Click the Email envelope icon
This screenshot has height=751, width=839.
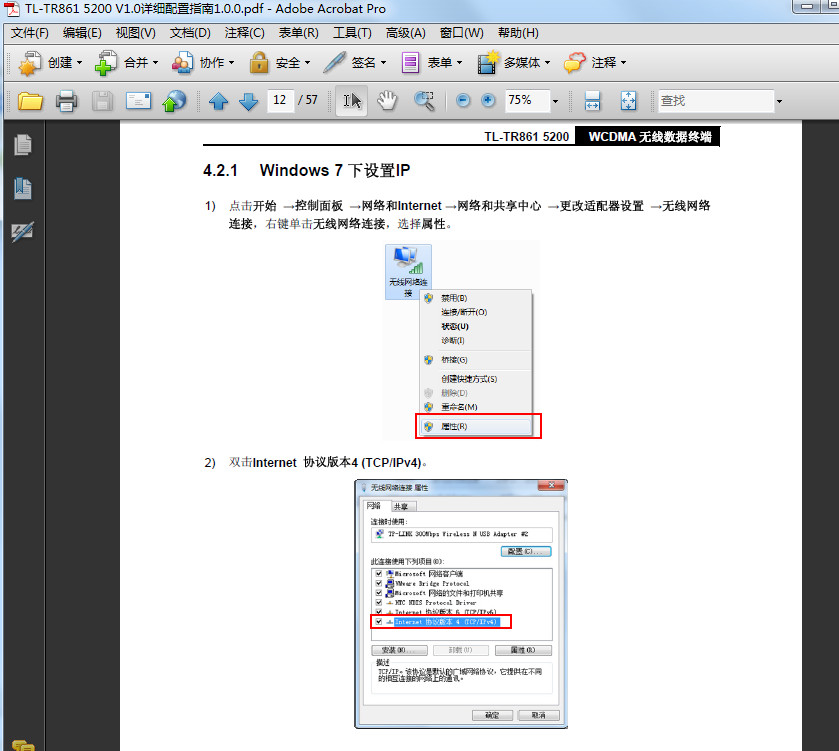point(138,101)
